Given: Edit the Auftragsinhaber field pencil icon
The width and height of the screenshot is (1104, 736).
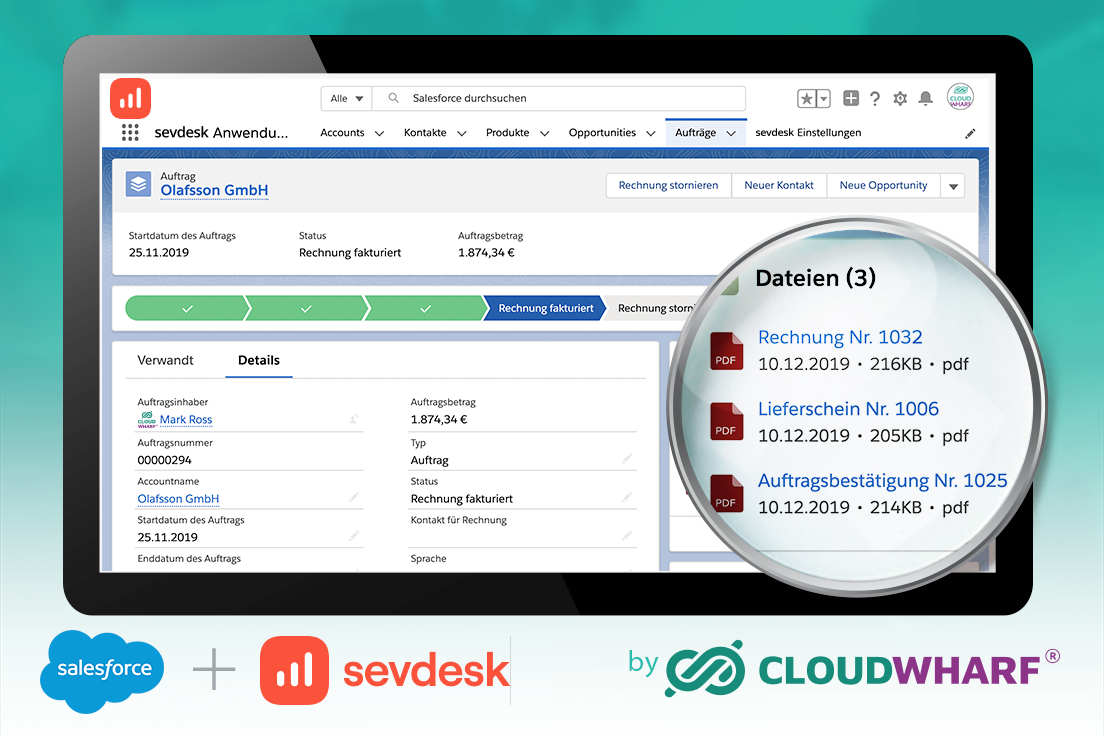Looking at the screenshot, I should tap(354, 419).
